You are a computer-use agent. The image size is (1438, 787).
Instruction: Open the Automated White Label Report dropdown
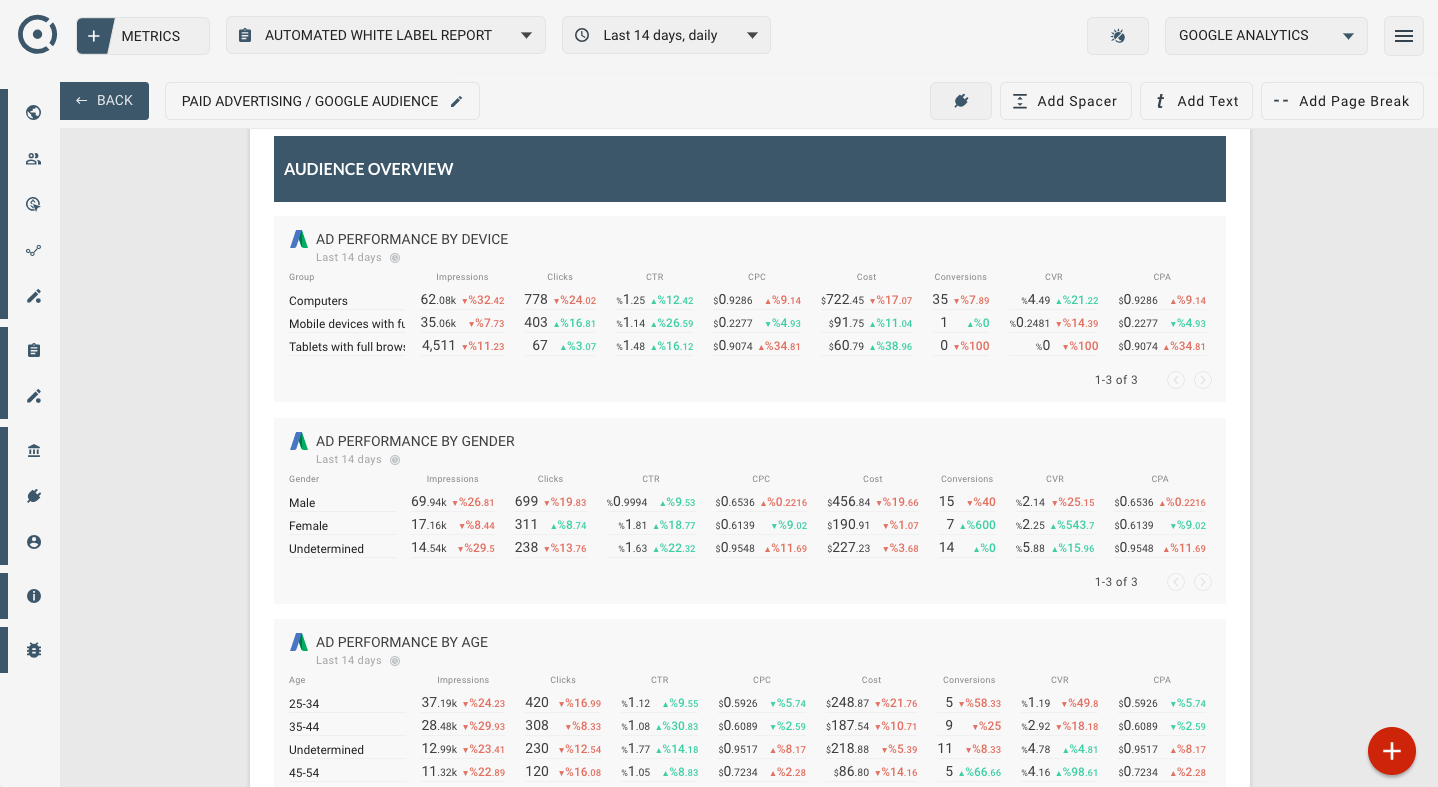(x=386, y=35)
